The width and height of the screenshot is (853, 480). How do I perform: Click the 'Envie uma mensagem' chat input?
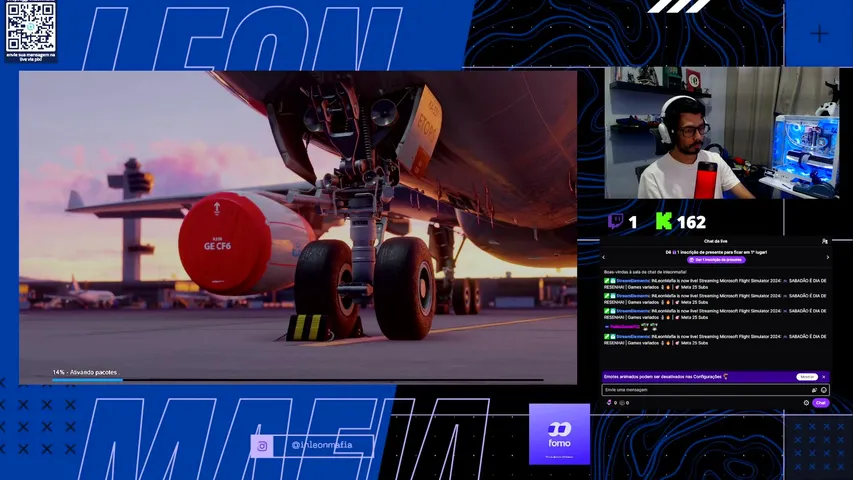(715, 390)
